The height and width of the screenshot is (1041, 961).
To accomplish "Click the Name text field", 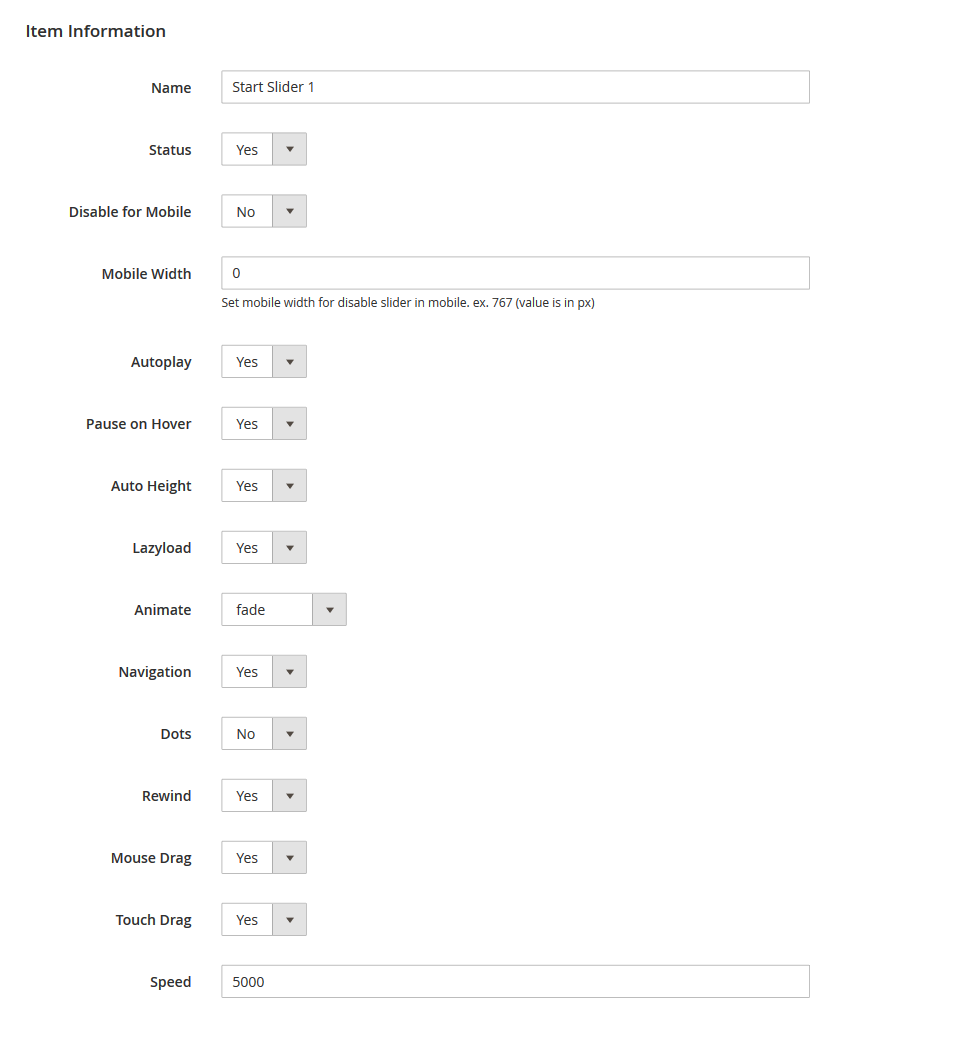I will pos(515,87).
